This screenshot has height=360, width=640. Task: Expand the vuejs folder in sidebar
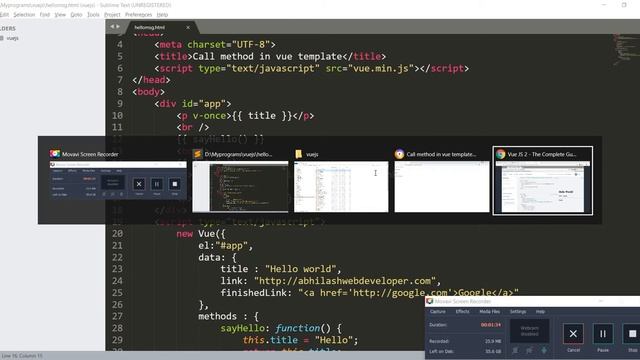12,38
